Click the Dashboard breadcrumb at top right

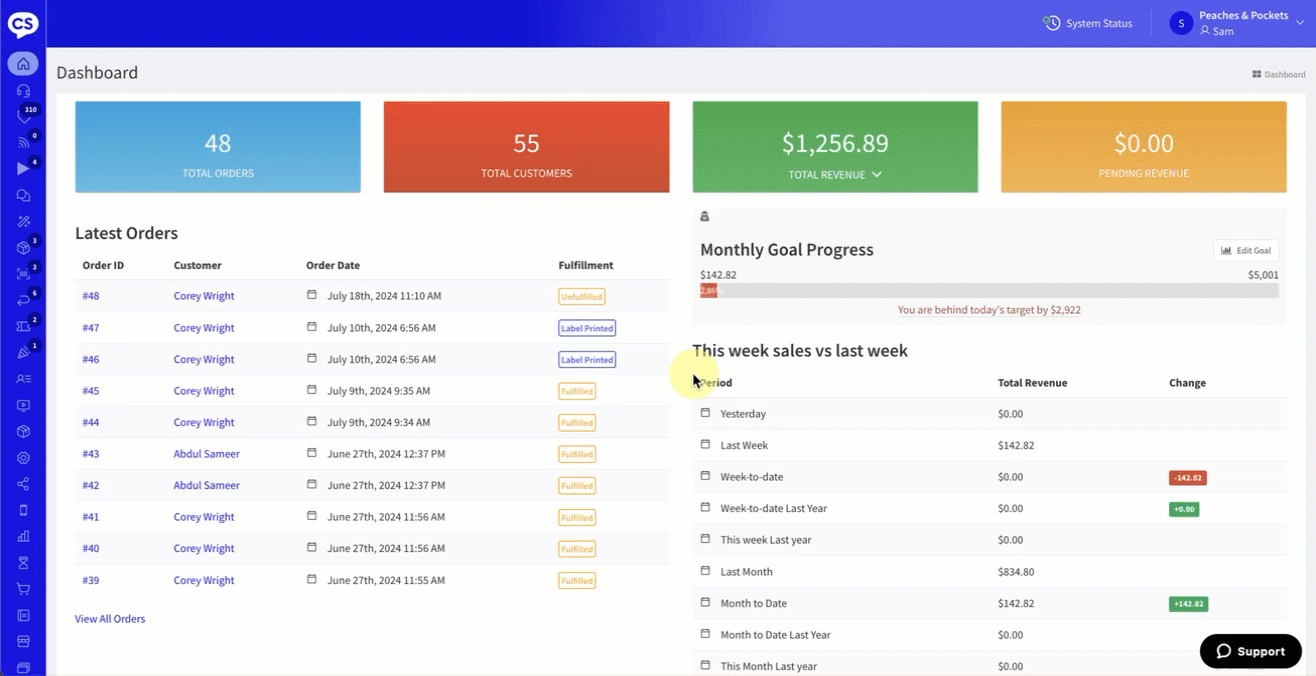pos(1278,74)
